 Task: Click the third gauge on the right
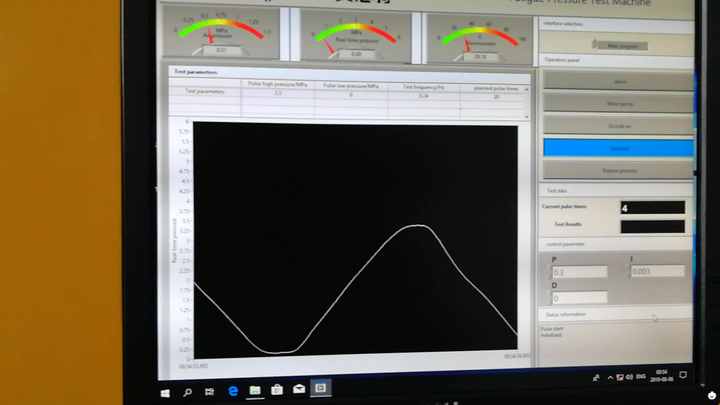point(478,39)
